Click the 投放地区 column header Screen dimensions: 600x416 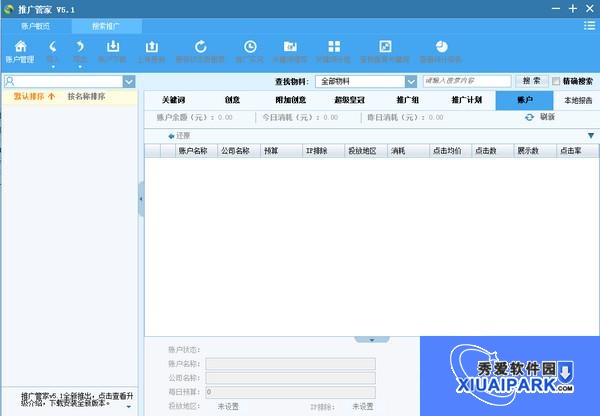point(366,151)
